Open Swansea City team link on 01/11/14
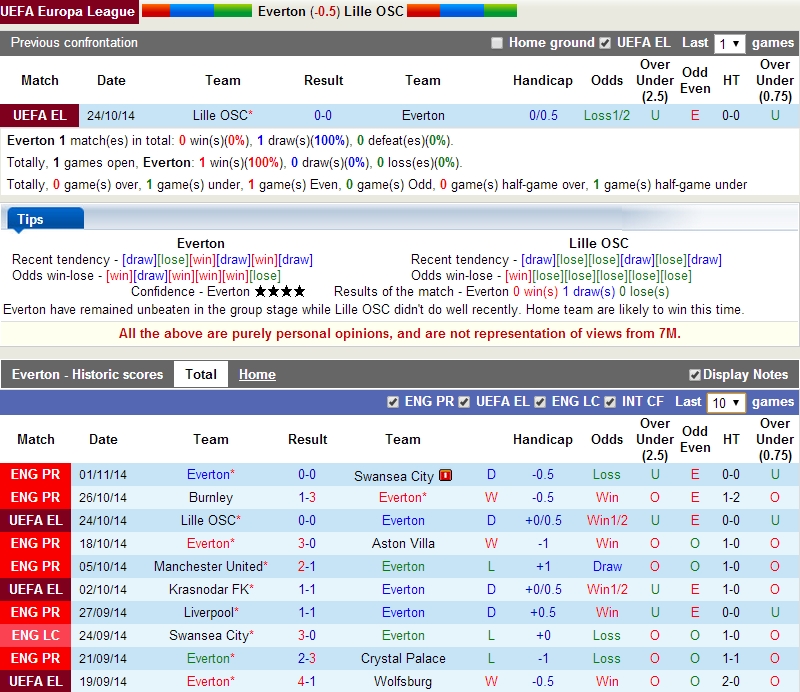This screenshot has height=692, width=800. point(394,476)
